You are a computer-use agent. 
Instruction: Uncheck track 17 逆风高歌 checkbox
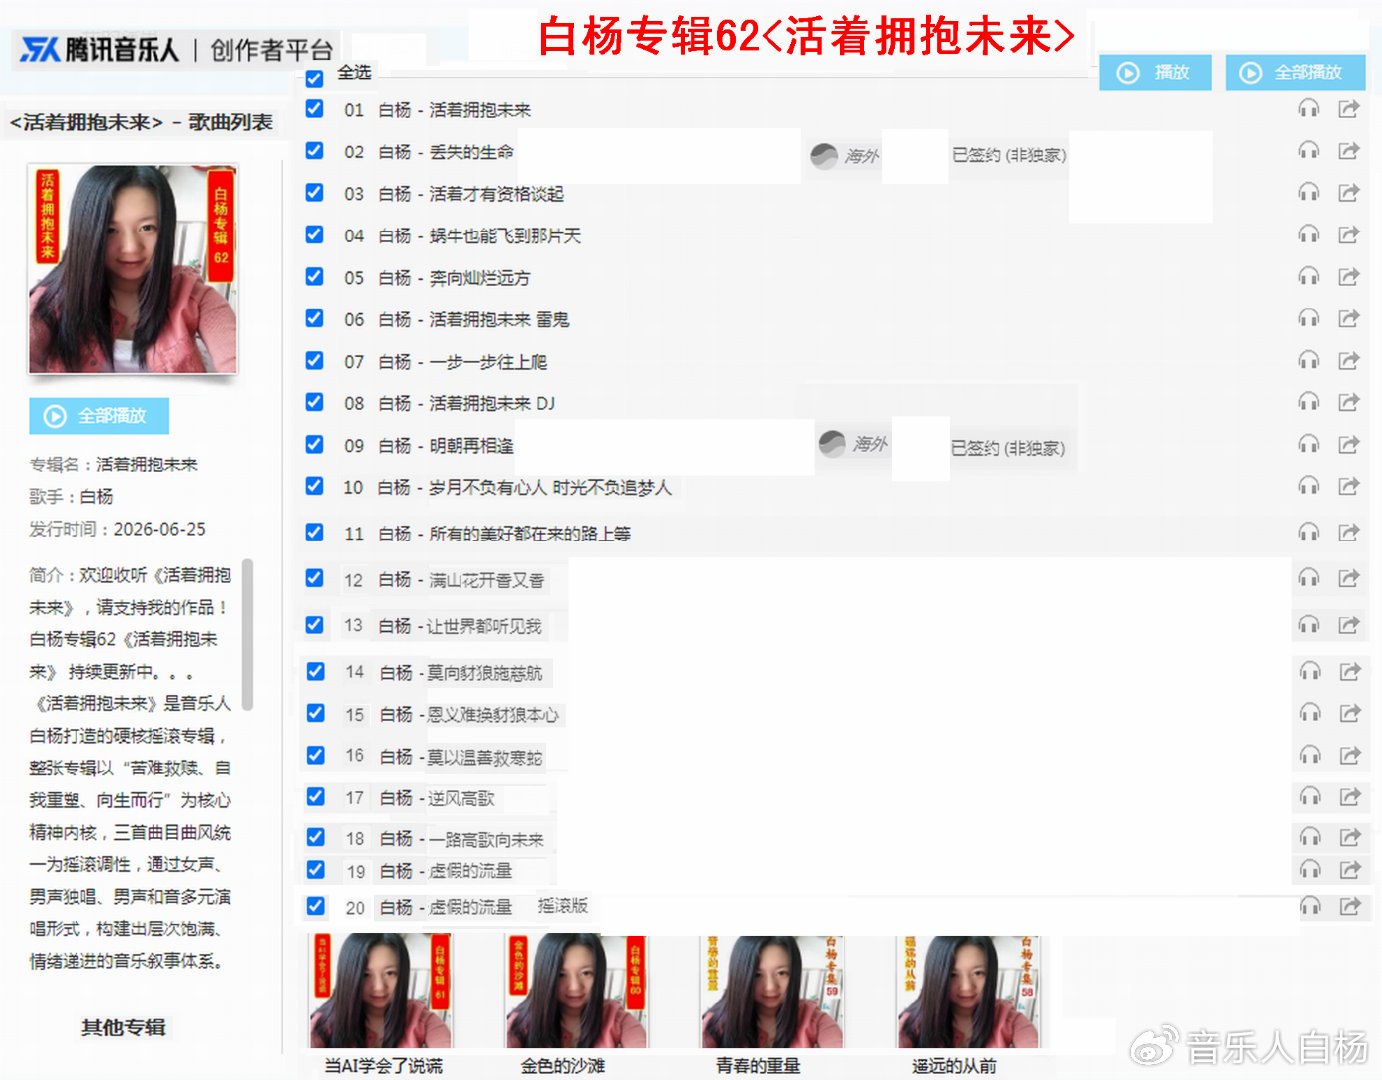315,796
